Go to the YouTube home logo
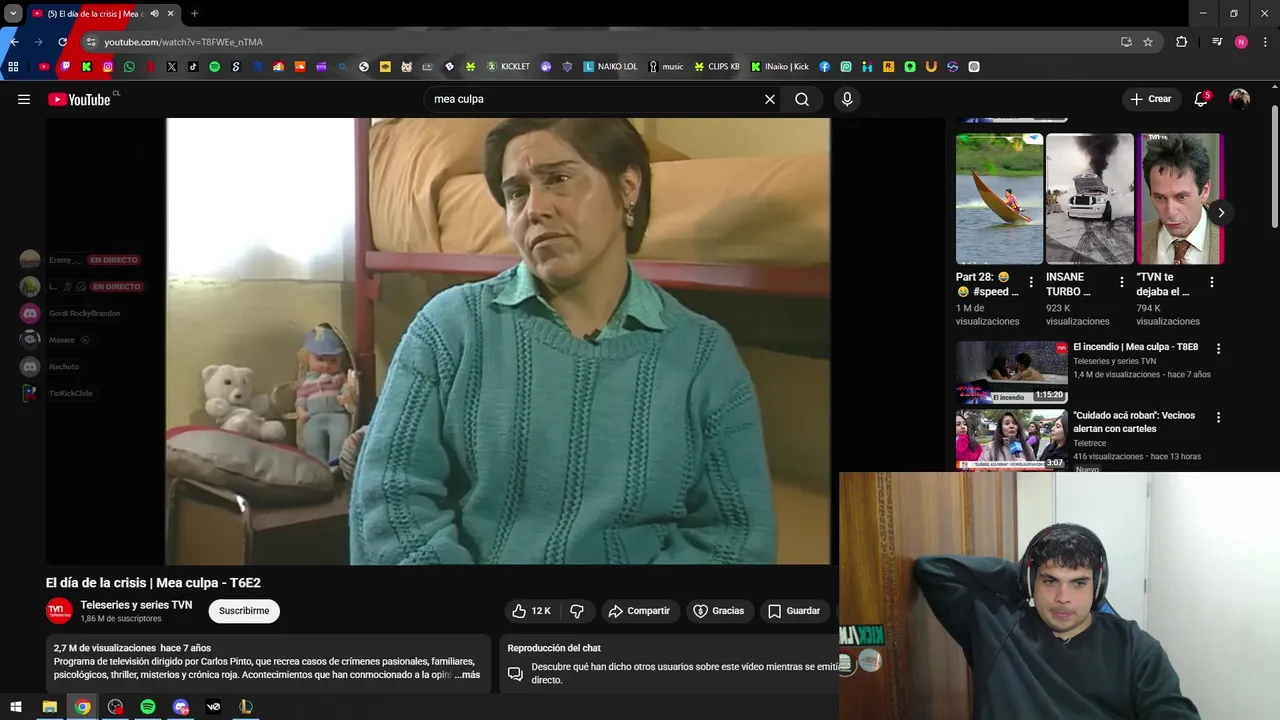Screen dimensions: 1280x720 pos(79,99)
